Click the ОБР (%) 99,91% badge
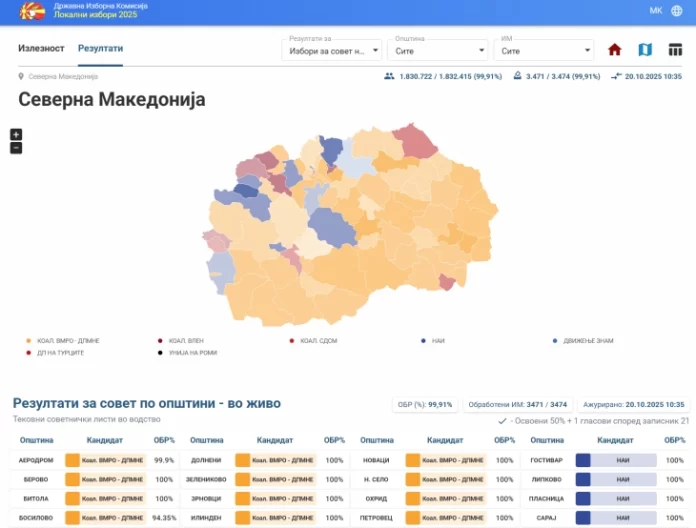 (x=425, y=404)
